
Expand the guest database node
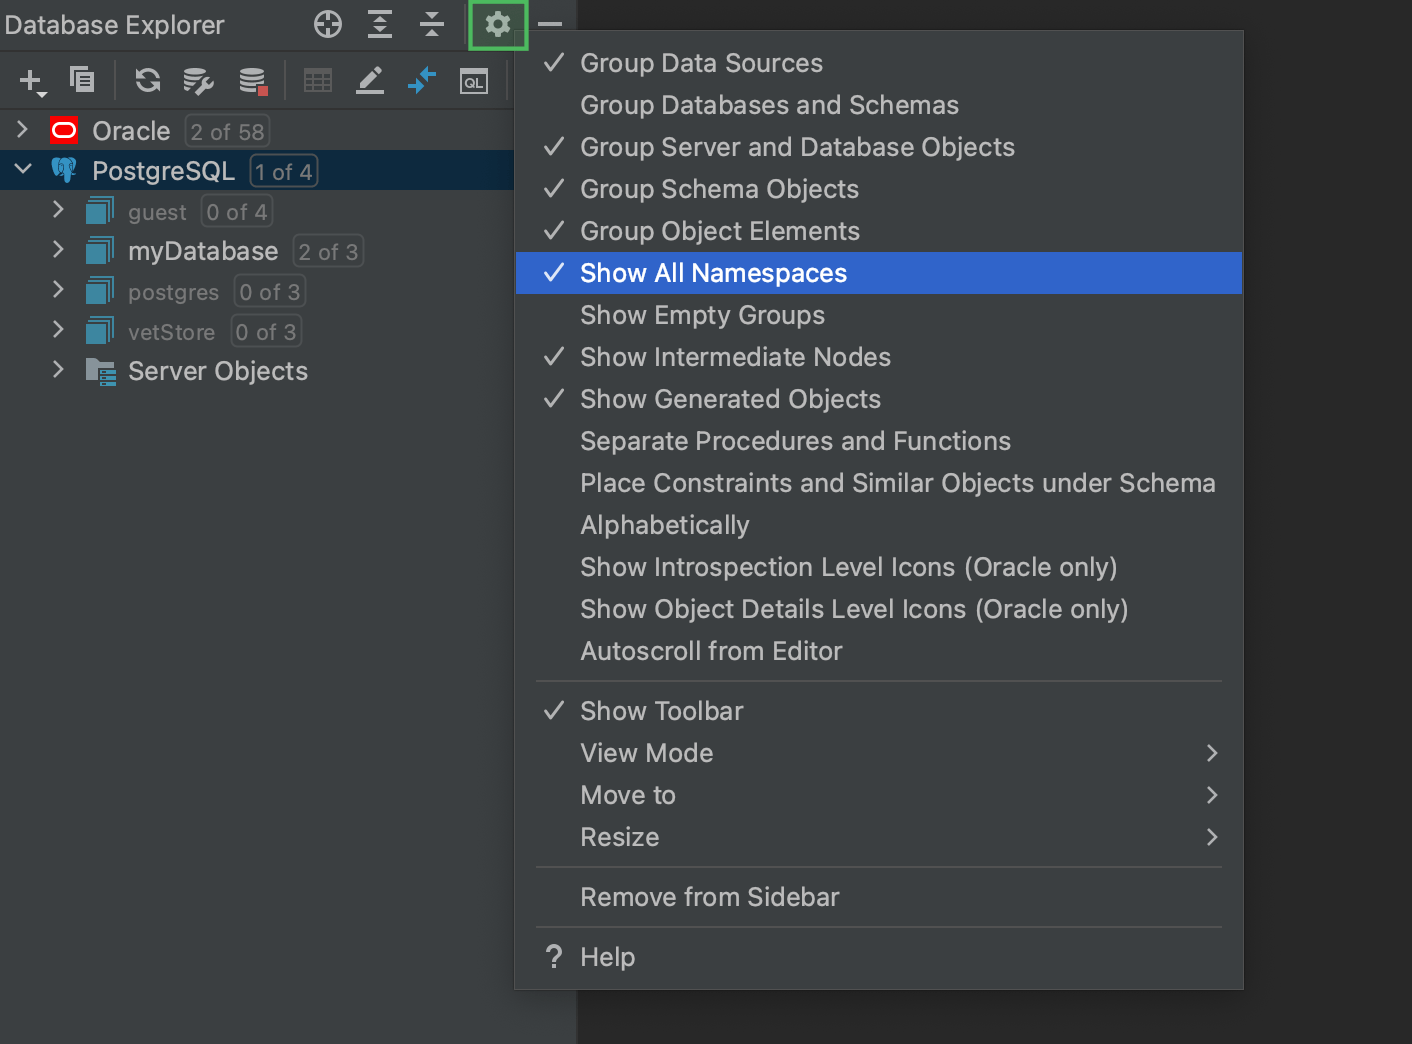click(x=58, y=210)
